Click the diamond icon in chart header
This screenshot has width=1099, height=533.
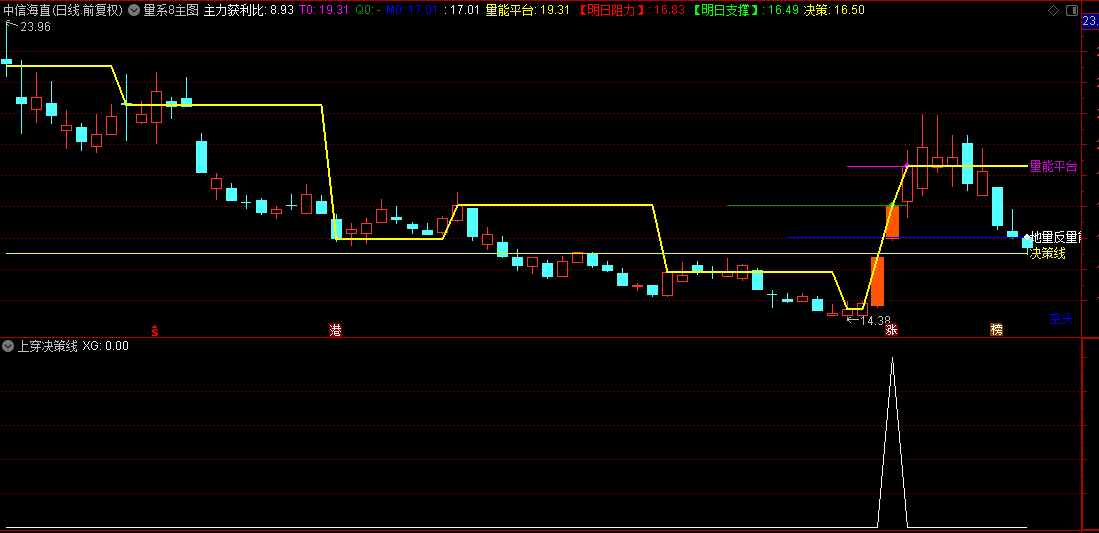pyautogui.click(x=1053, y=11)
